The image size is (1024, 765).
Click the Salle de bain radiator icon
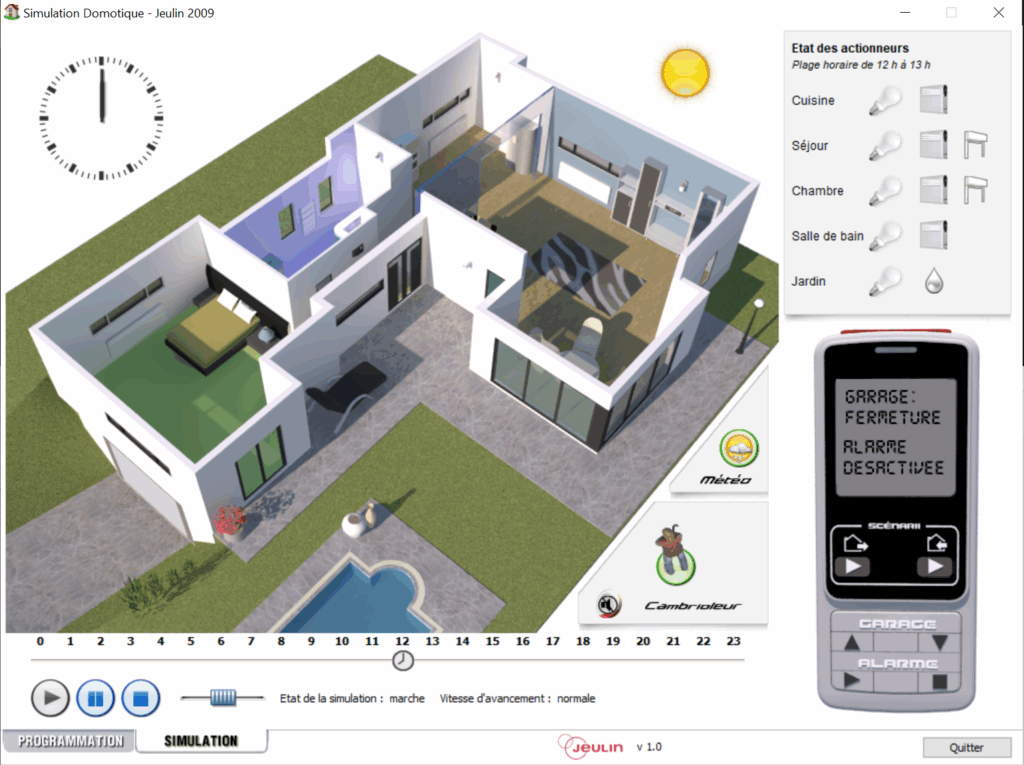click(933, 236)
